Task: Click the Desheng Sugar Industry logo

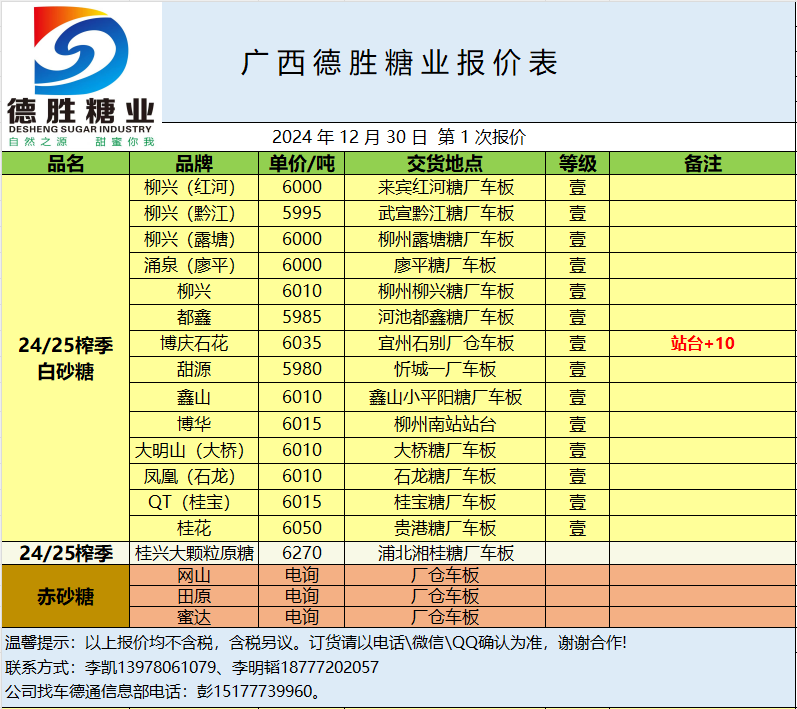Action: (x=81, y=76)
